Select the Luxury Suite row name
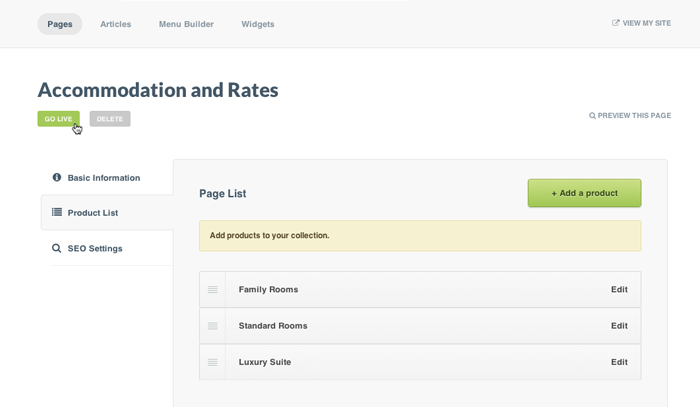Viewport: 700px width, 407px height. pos(265,362)
